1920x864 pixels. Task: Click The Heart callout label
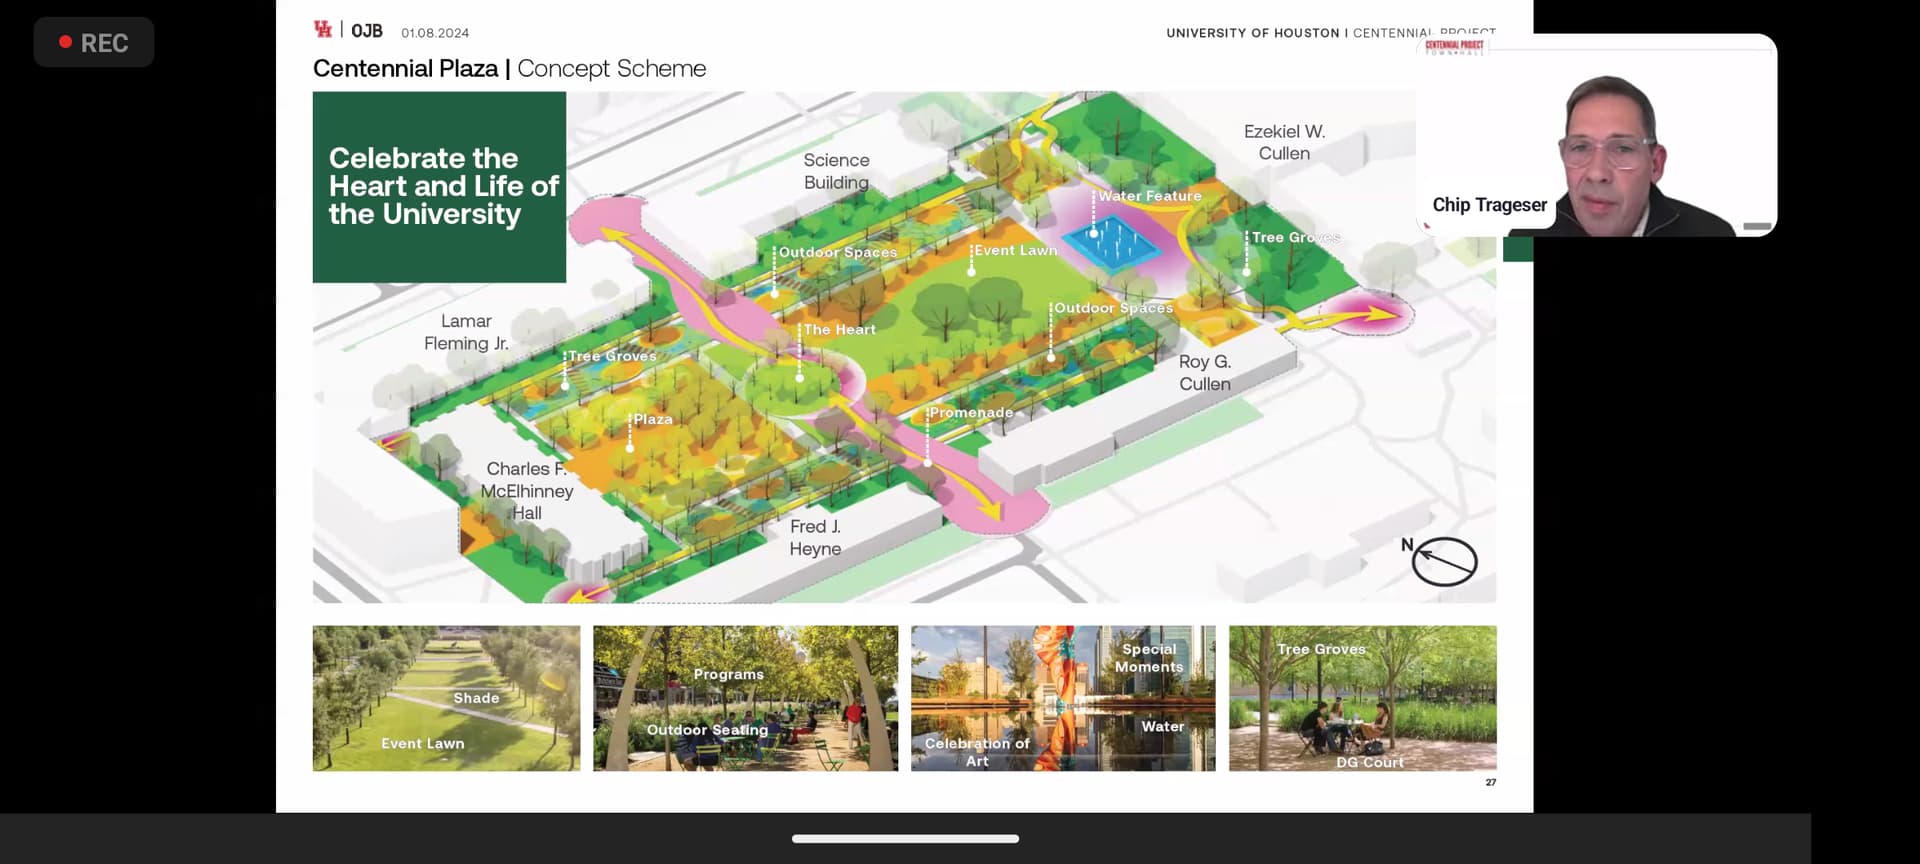[840, 329]
